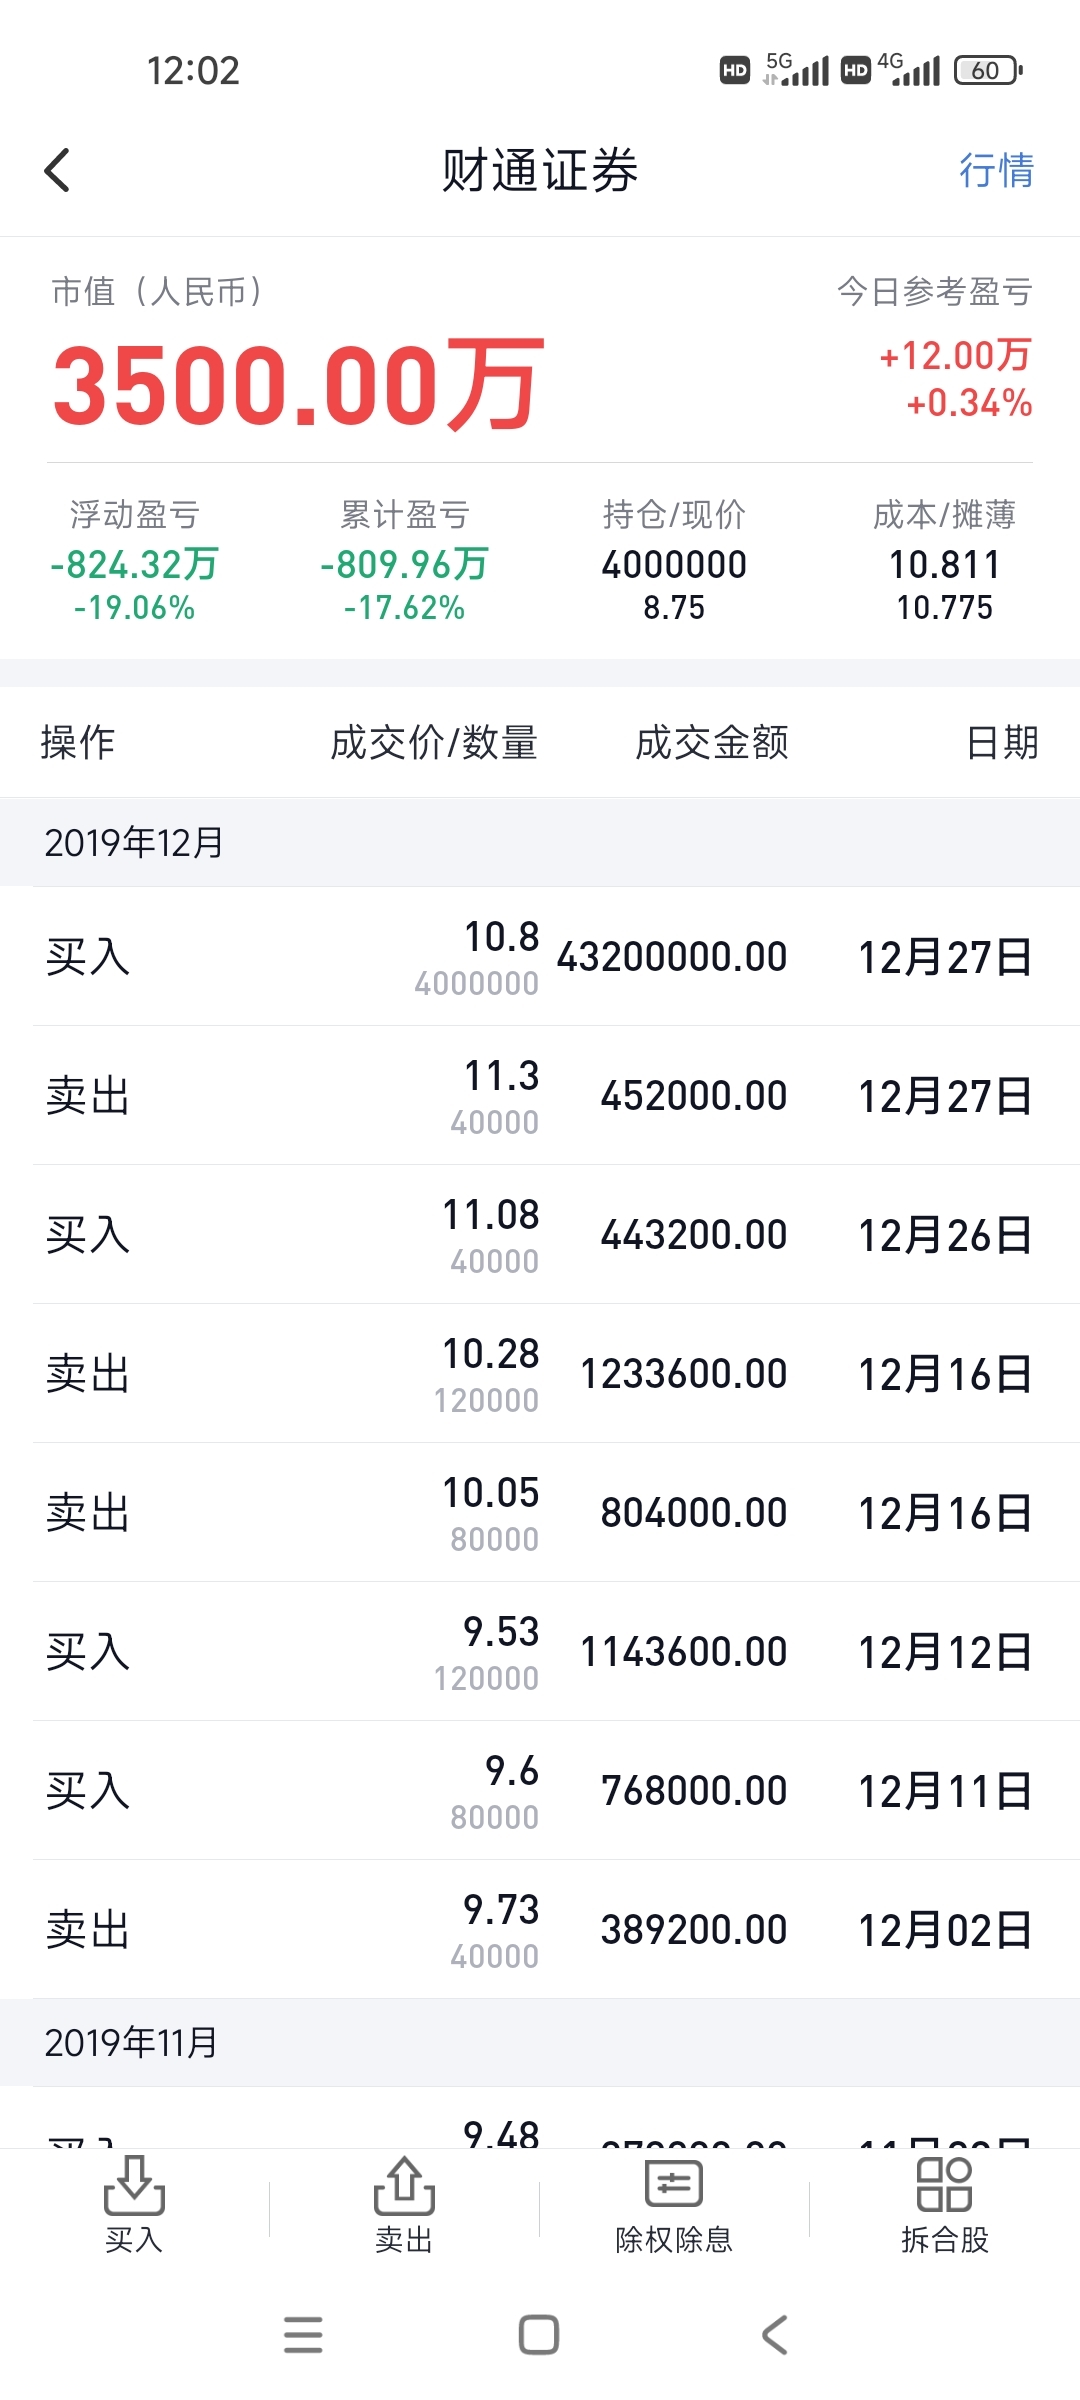This screenshot has width=1080, height=2400.
Task: Open the 行情 market quotes link
Action: [996, 170]
